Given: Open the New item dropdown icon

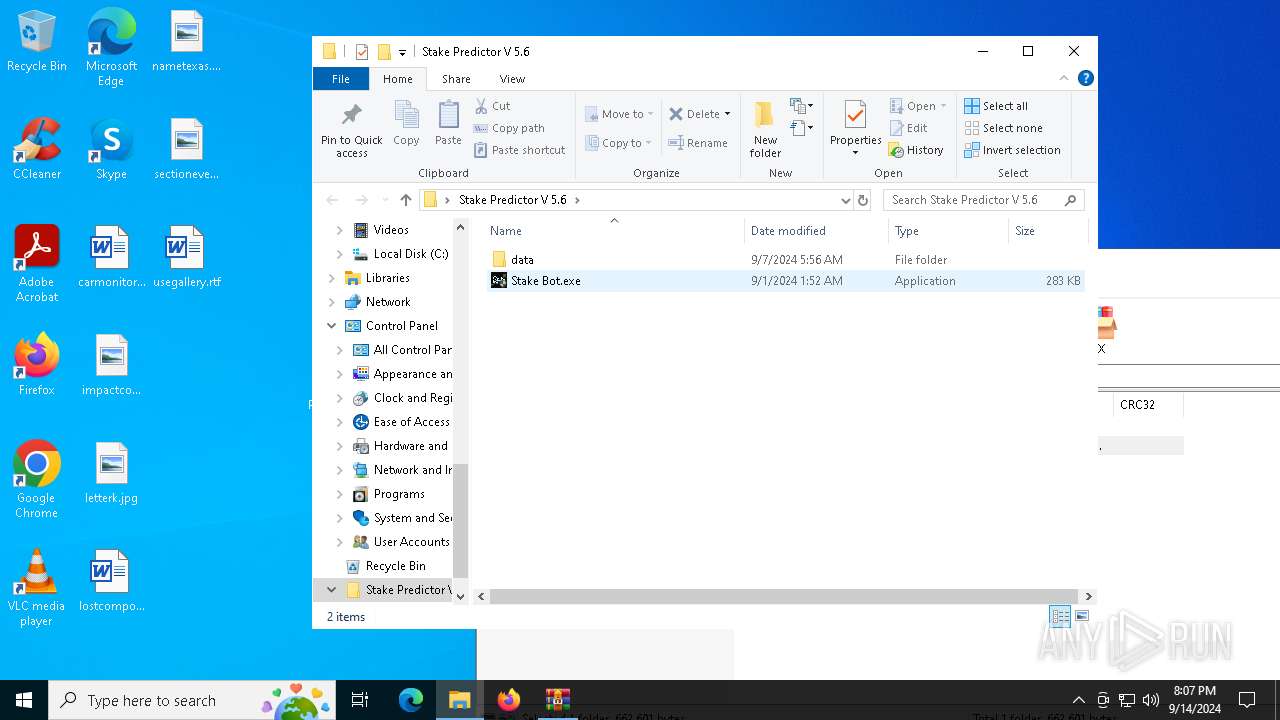Looking at the screenshot, I should [801, 106].
